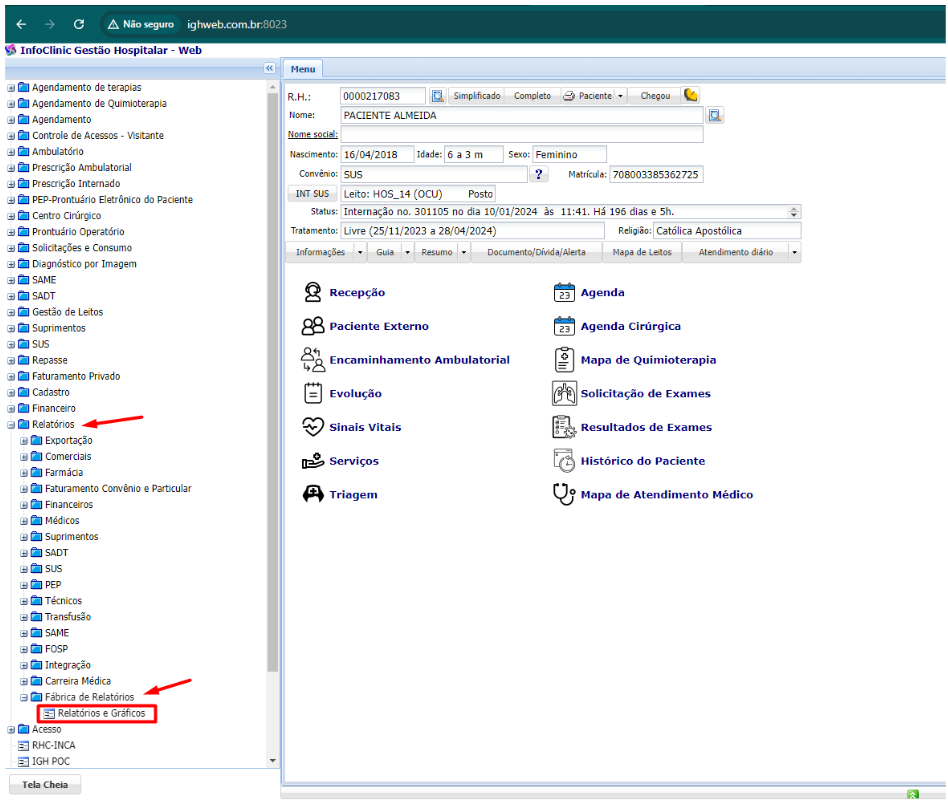Screen dimensions: 948x804
Task: Collapse the Fábrica de Relatórios node
Action: pos(24,698)
